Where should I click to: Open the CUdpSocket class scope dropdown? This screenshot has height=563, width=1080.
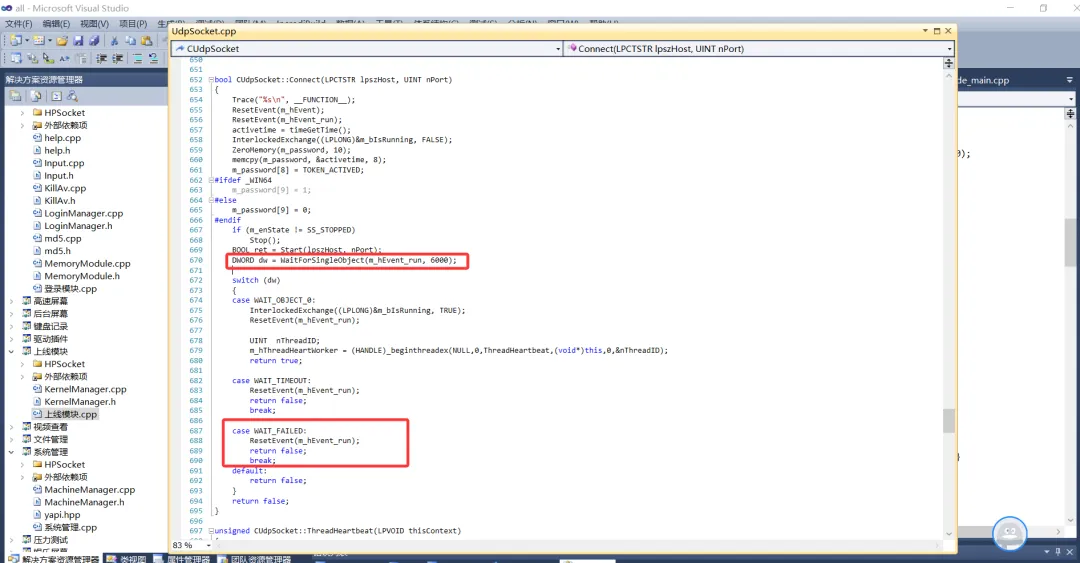tap(558, 49)
